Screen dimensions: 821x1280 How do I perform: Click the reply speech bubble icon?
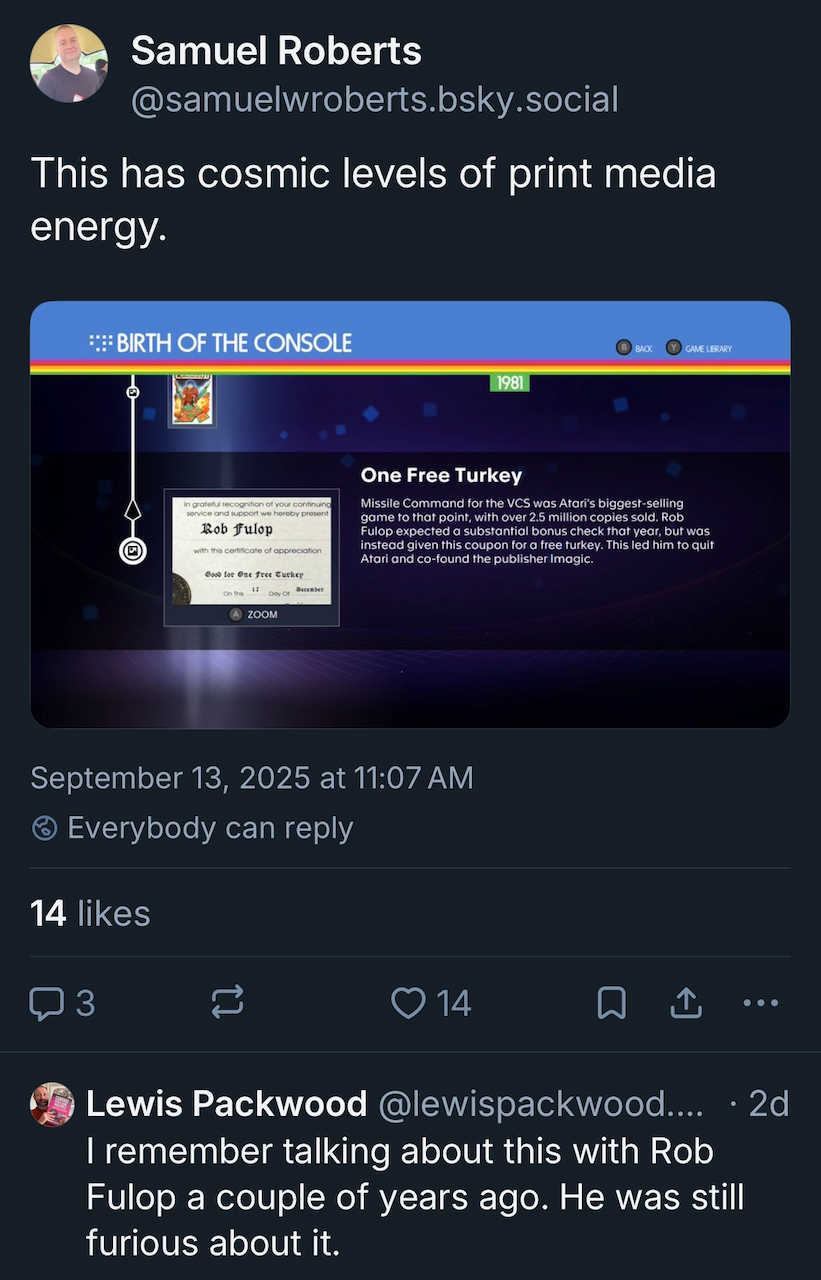[46, 1003]
